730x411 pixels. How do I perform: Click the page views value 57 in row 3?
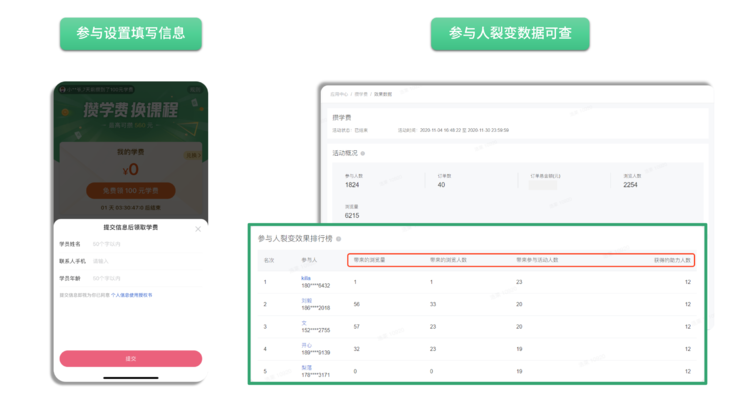point(357,326)
